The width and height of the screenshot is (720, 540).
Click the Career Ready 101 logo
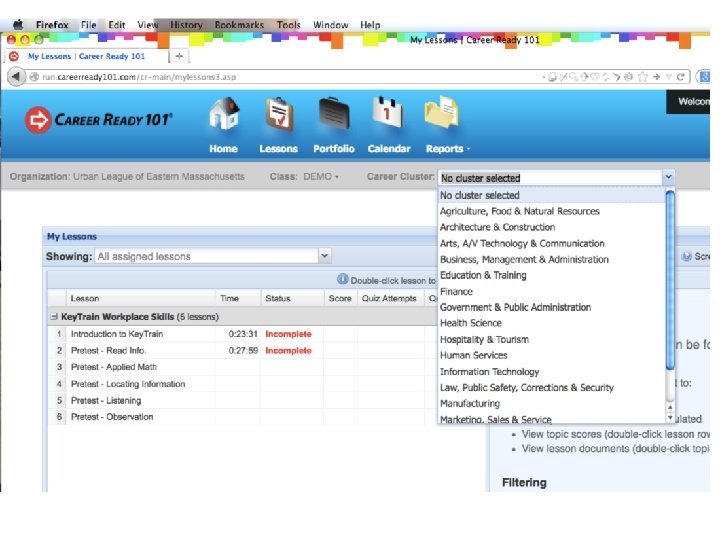click(x=99, y=120)
